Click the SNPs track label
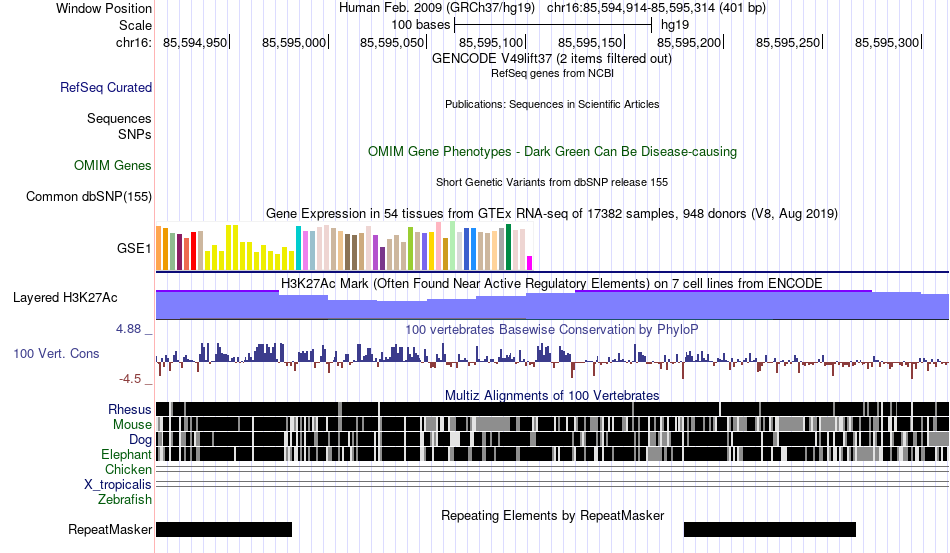The image size is (950, 553). click(x=135, y=134)
